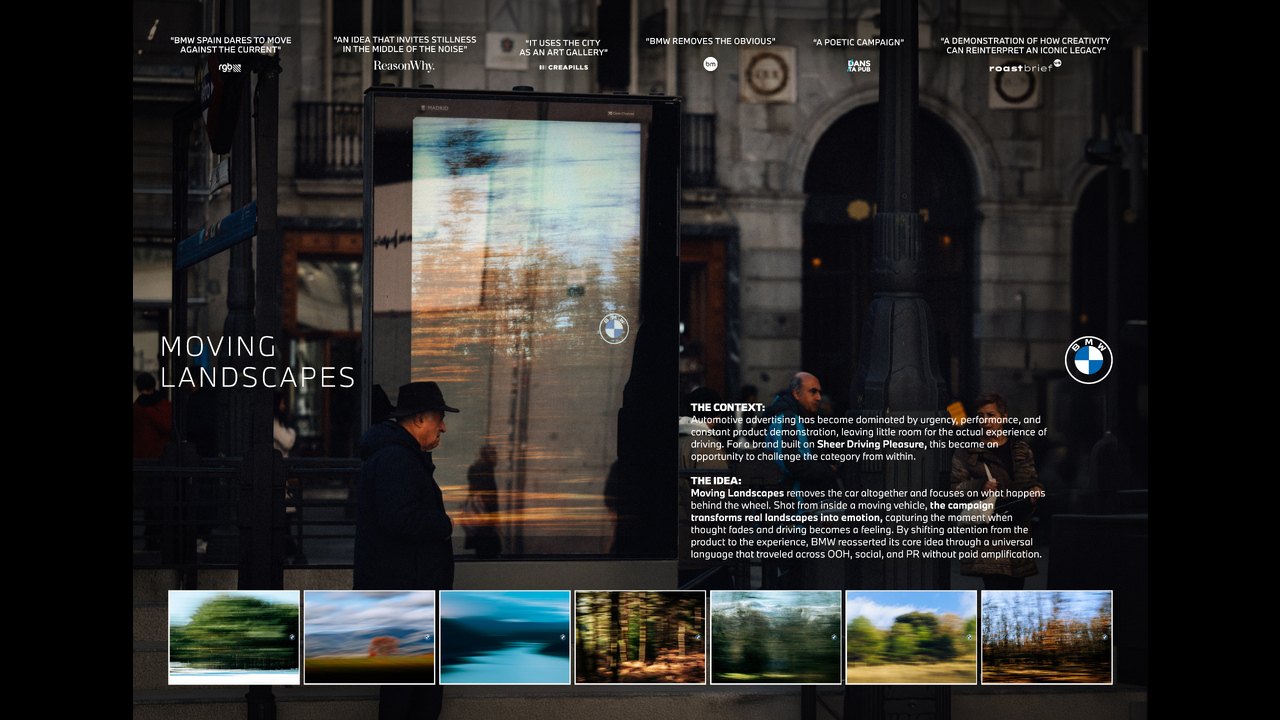Click the large BMW roundel logo
The image size is (1280, 720).
tap(1089, 360)
